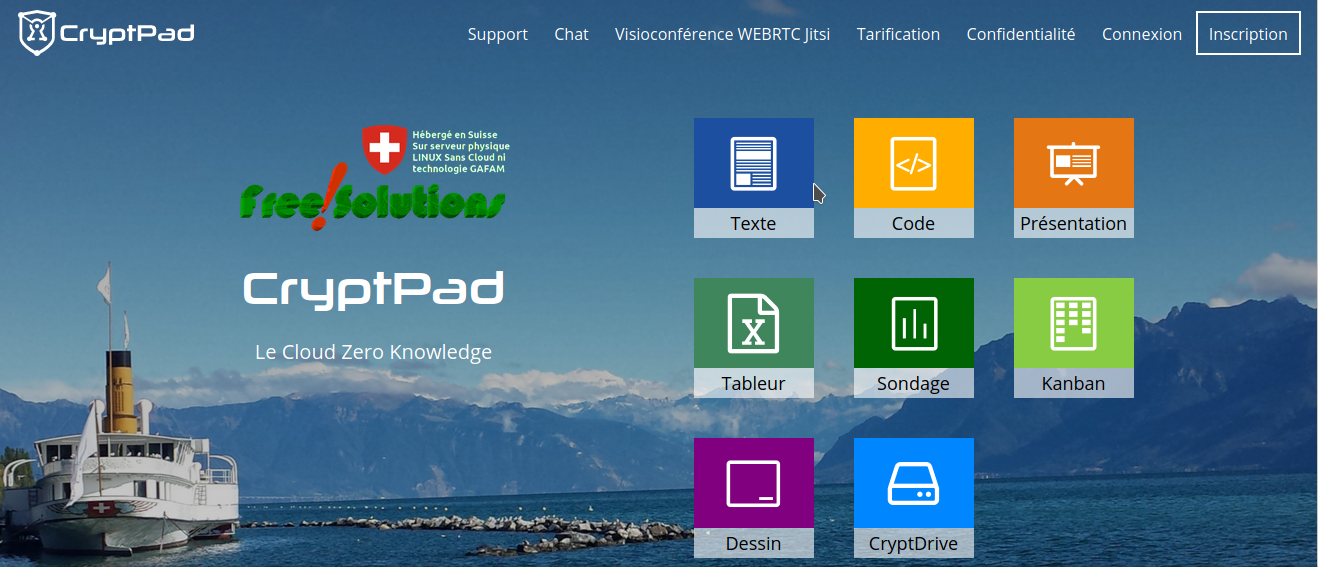Click the Kanban tile label
Screen dimensions: 1318x567
[x=1073, y=383]
